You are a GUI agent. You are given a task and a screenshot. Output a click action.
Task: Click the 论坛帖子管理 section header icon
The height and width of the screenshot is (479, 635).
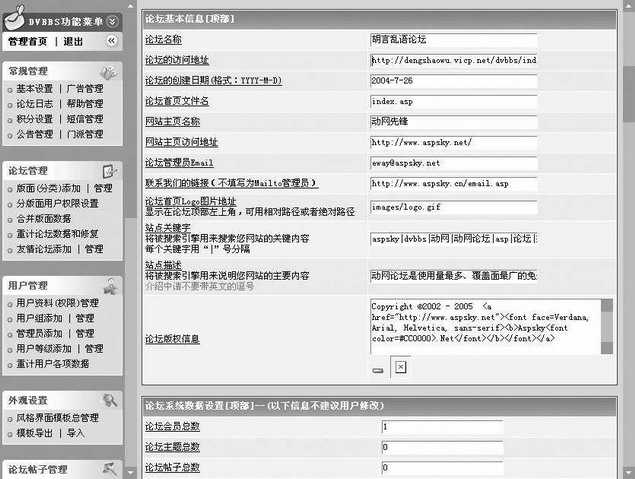pos(111,468)
